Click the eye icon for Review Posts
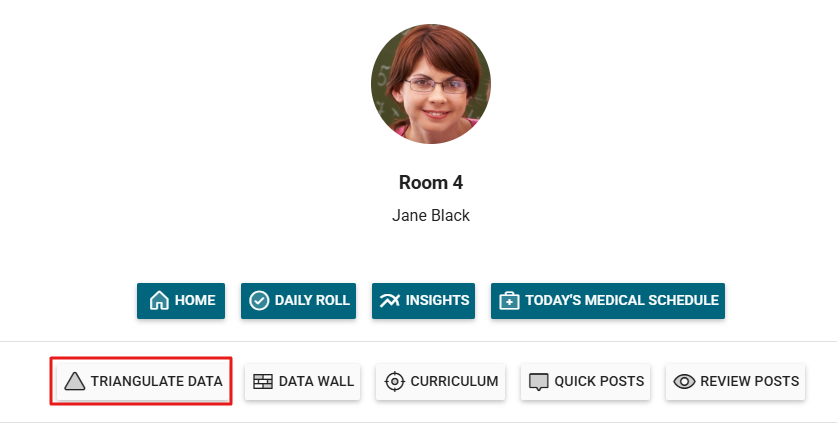 (x=685, y=381)
